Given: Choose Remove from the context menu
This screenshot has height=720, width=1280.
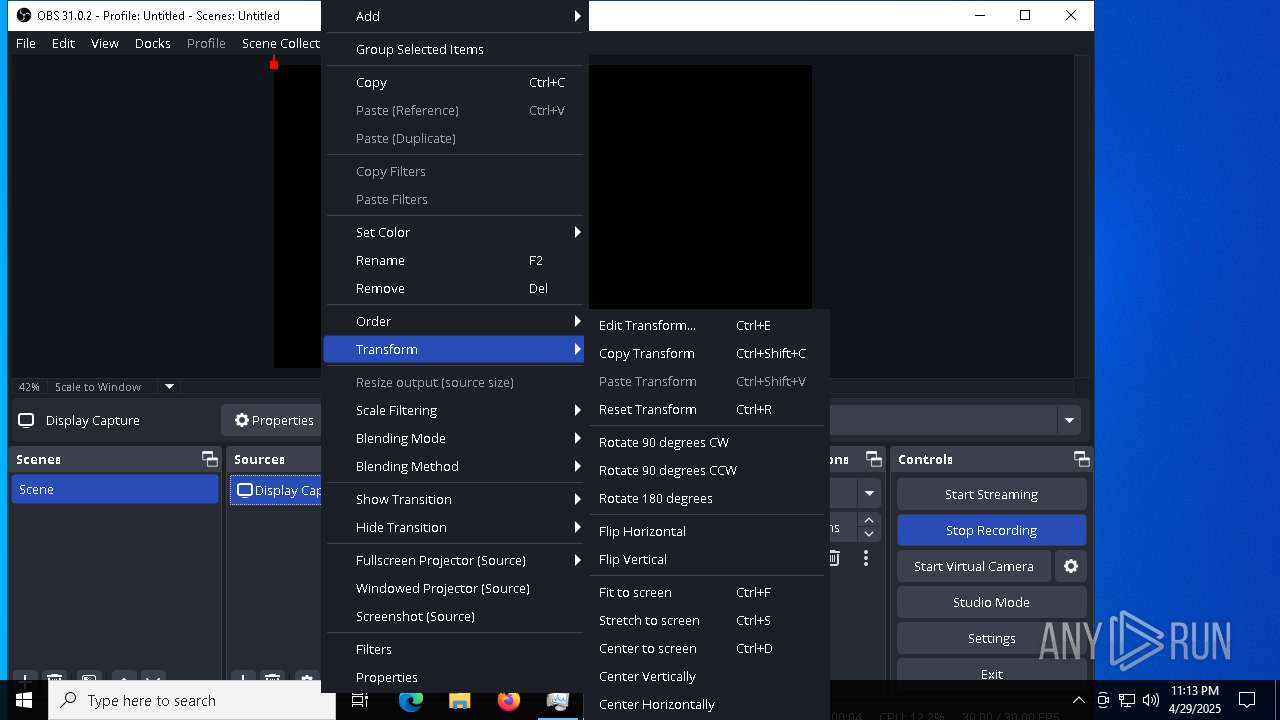Looking at the screenshot, I should 454,288.
